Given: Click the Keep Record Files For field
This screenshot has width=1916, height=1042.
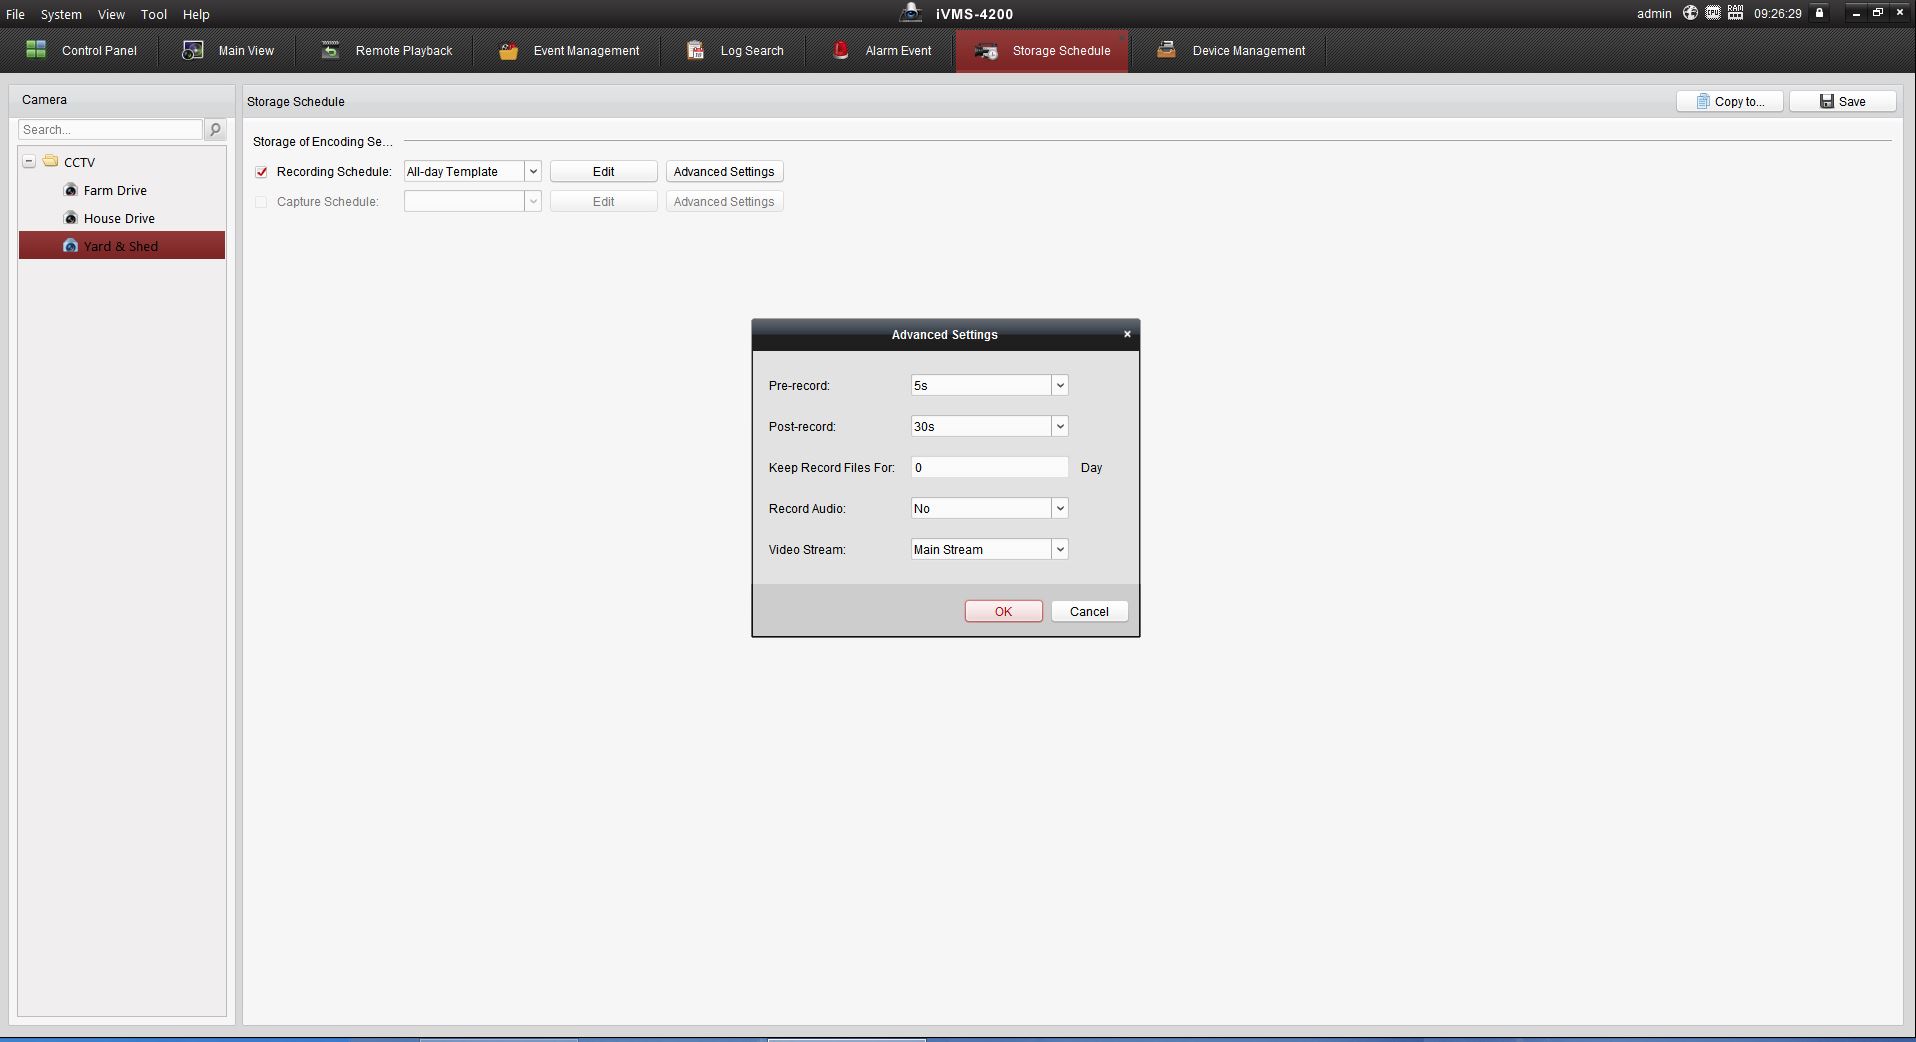Looking at the screenshot, I should tap(989, 468).
